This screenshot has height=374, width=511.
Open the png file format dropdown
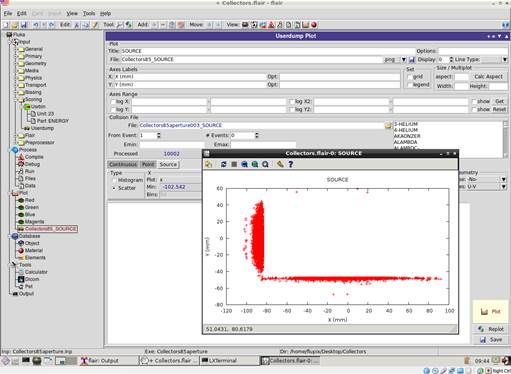tap(404, 60)
